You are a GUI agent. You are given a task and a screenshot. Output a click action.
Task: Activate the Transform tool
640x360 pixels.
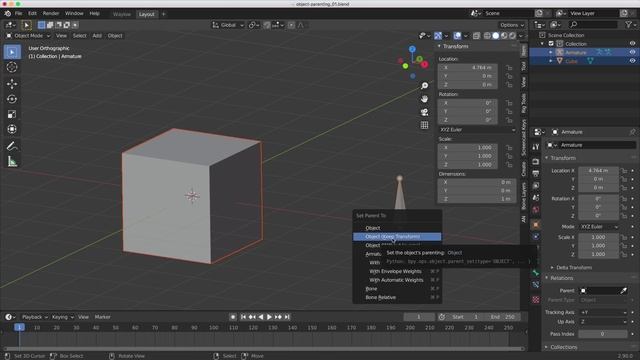click(x=12, y=129)
